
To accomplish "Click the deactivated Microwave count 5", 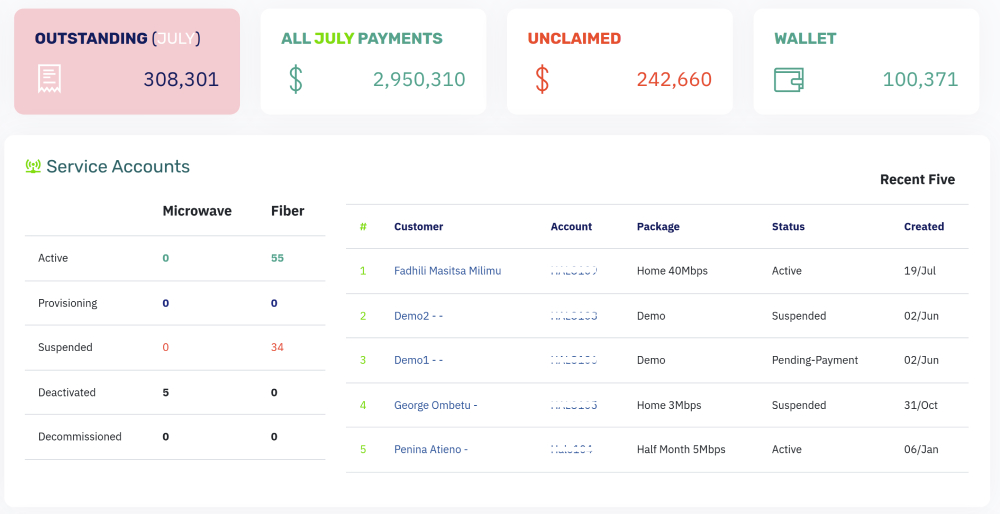I will click(166, 393).
